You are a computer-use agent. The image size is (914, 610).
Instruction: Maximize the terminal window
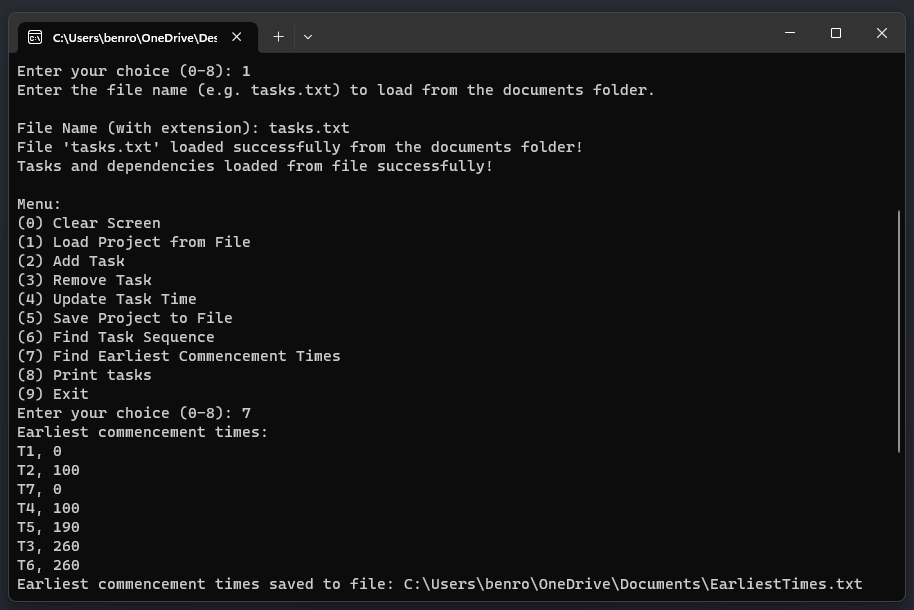point(836,33)
